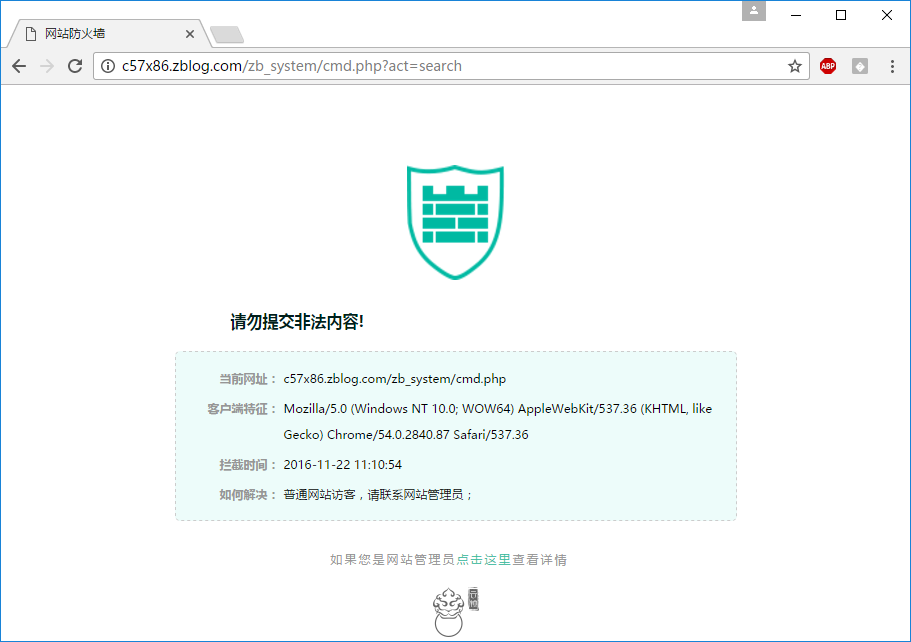Click the forward navigation arrow

pyautogui.click(x=46, y=66)
